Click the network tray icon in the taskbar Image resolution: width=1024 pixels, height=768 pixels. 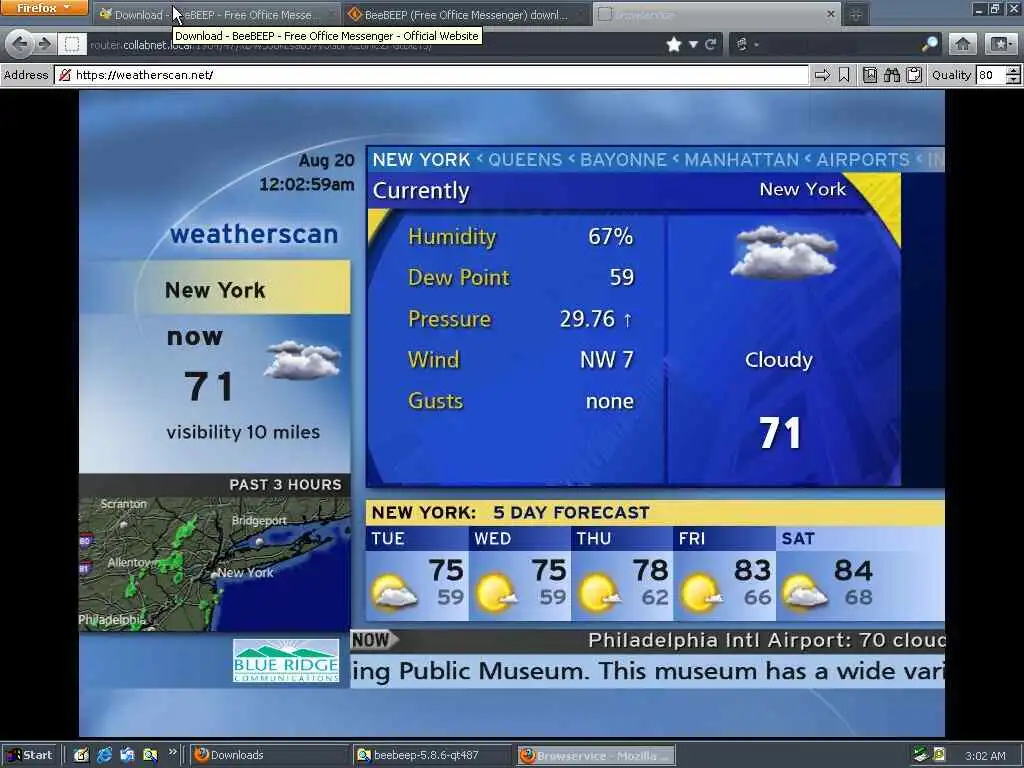(920, 754)
